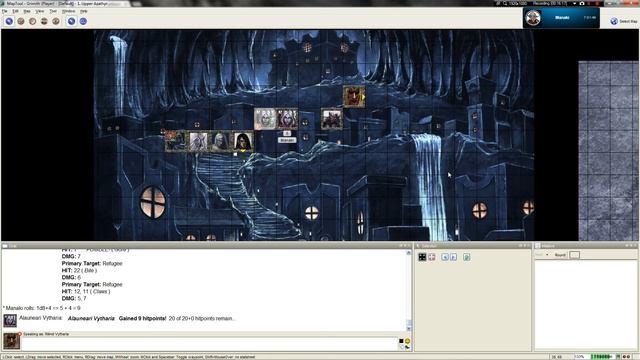Click the speaker portrait beside the chat input
The image size is (640, 360).
[11, 341]
